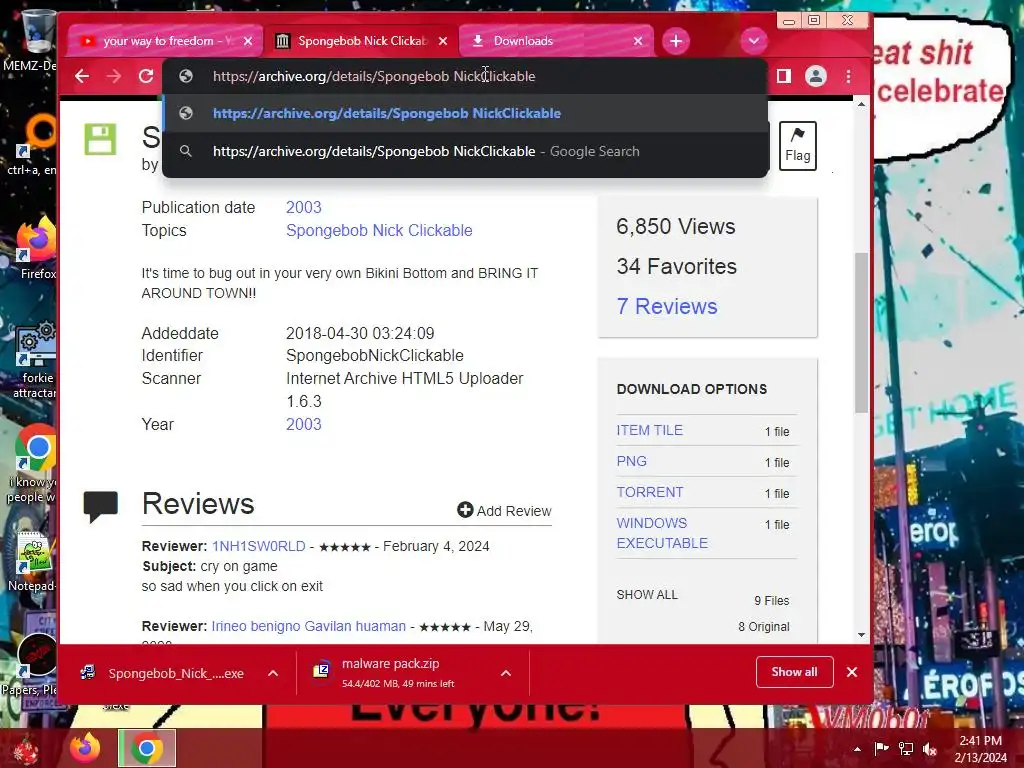Open Firefox from the taskbar

click(x=86, y=748)
